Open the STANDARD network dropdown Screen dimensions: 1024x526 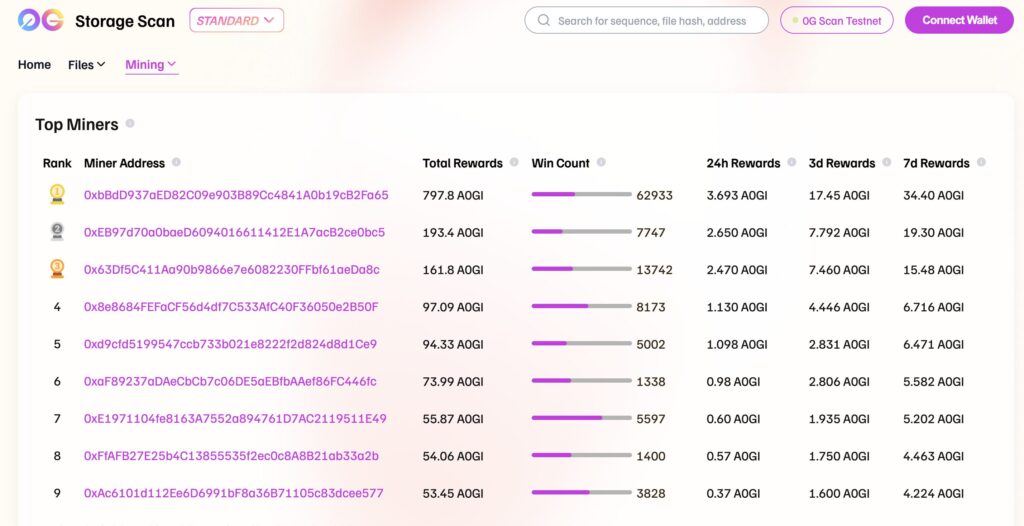pyautogui.click(x=236, y=20)
